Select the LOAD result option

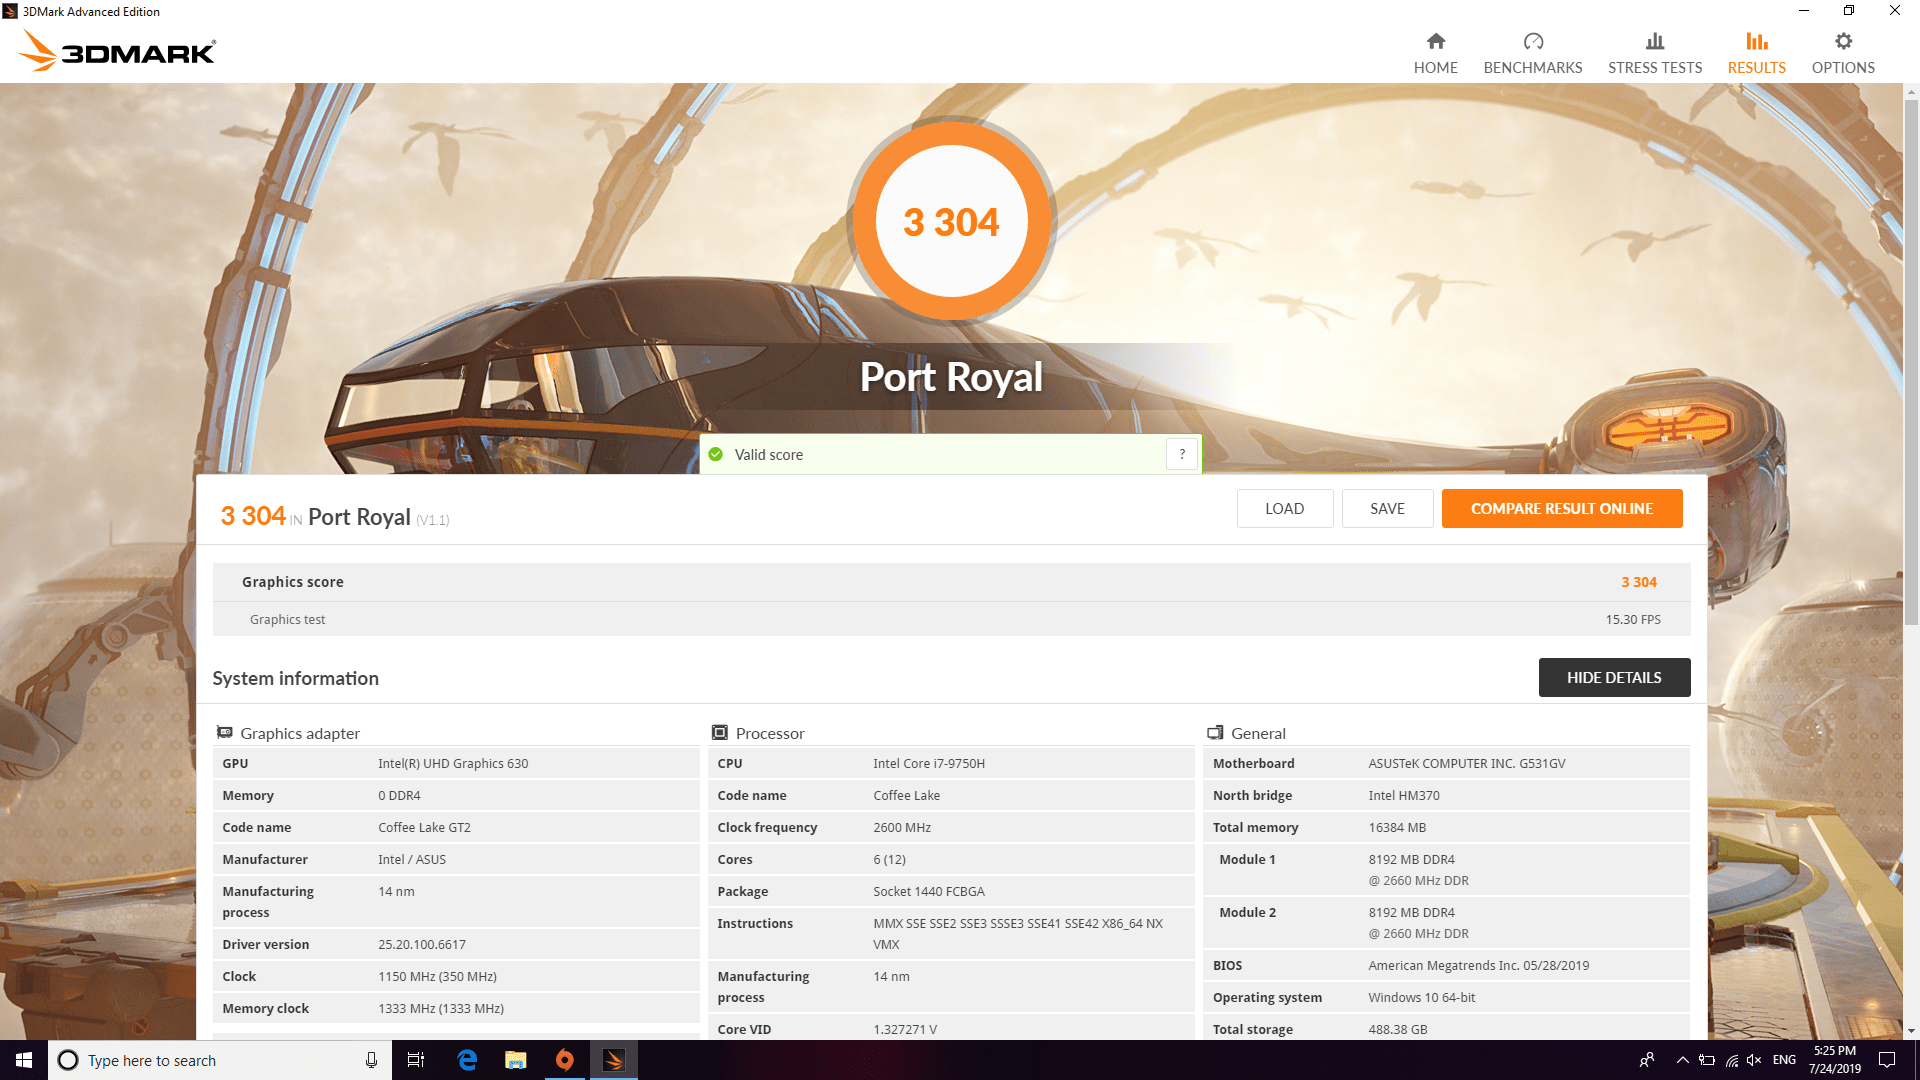[x=1284, y=508]
